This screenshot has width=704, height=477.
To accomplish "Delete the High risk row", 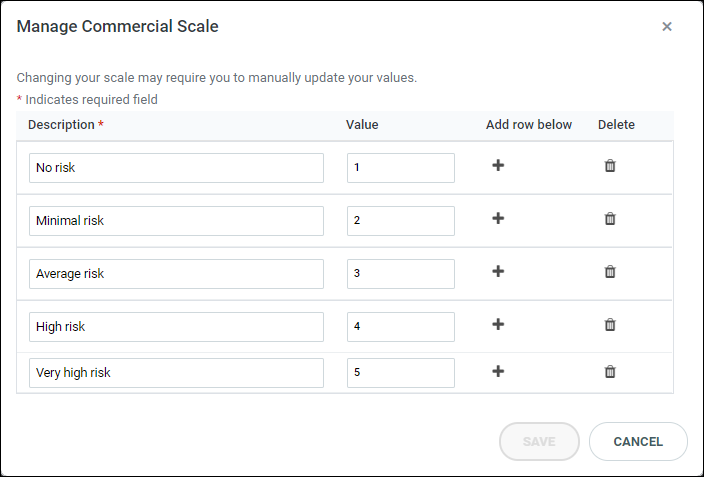I will [x=610, y=325].
